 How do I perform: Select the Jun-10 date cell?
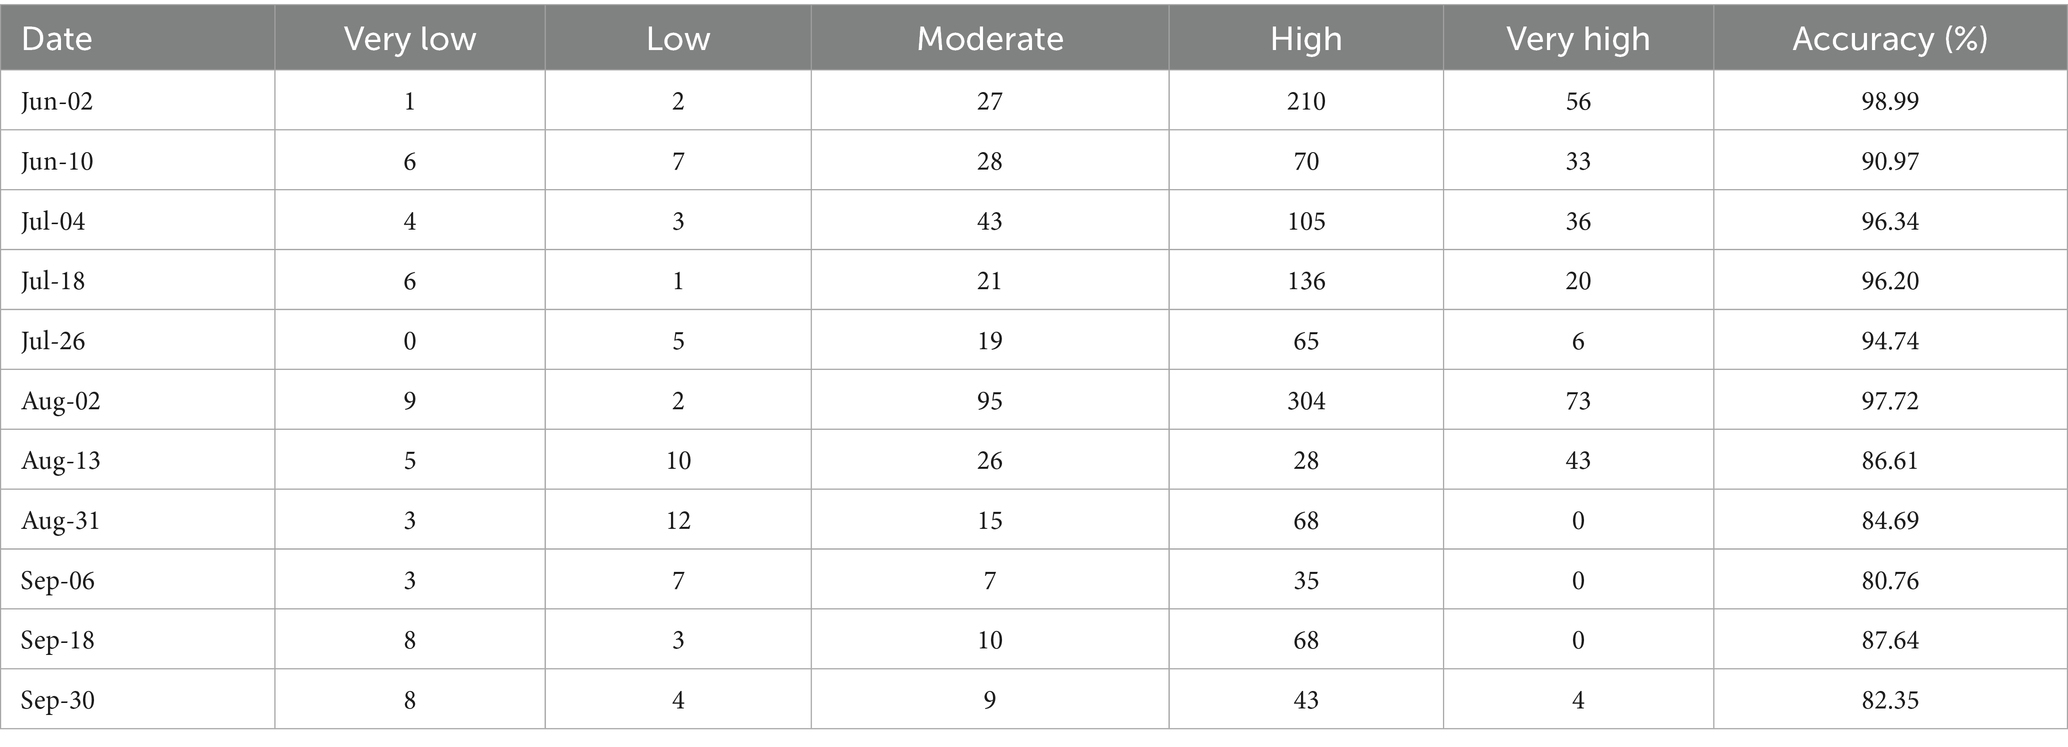57,161
